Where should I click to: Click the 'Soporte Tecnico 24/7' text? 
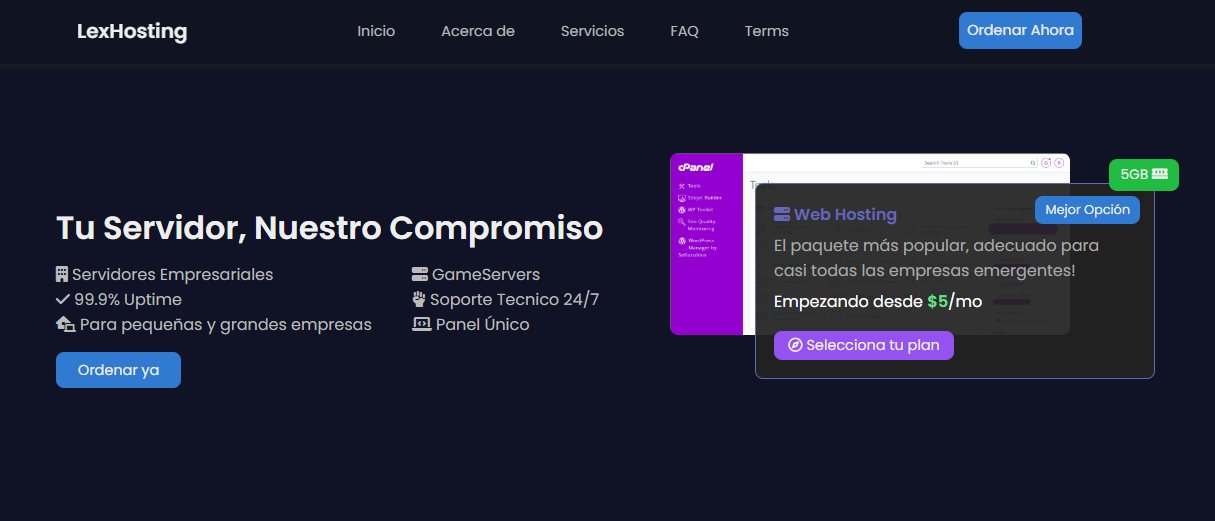click(x=514, y=299)
